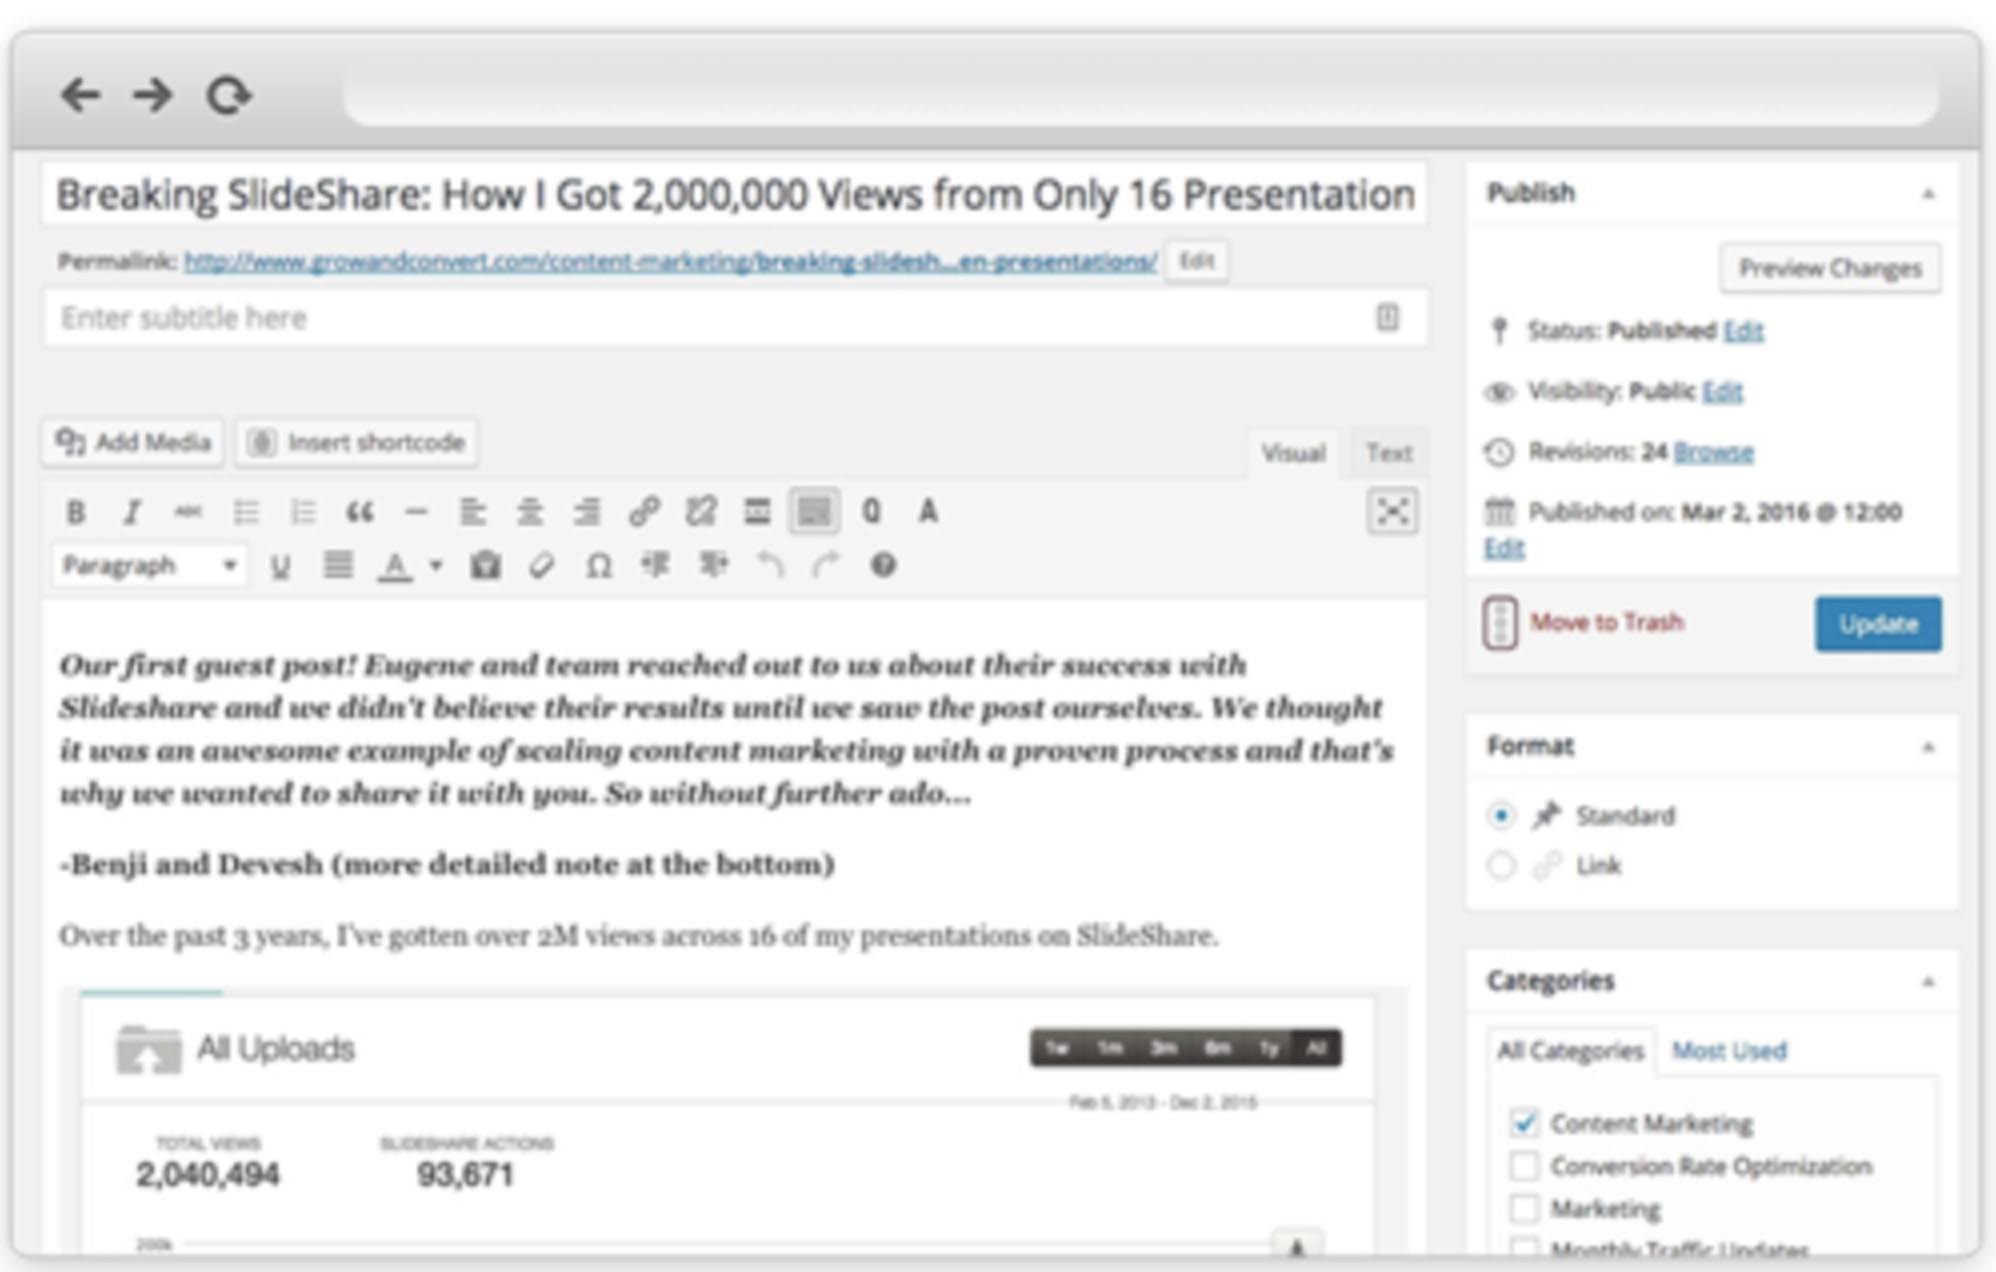This screenshot has width=1996, height=1272.
Task: Apply the text color A swatch
Action: [395, 566]
